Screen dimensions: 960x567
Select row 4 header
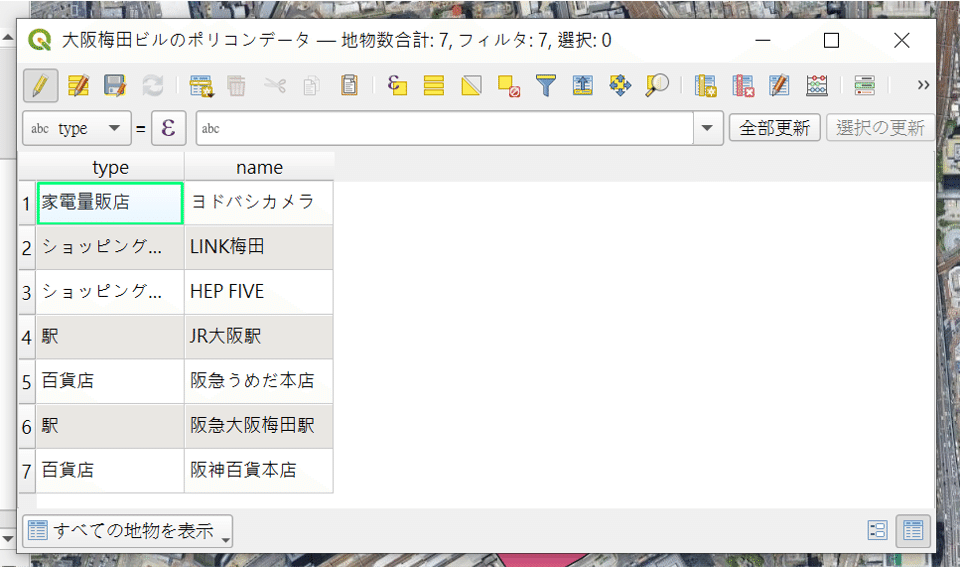pyautogui.click(x=27, y=337)
